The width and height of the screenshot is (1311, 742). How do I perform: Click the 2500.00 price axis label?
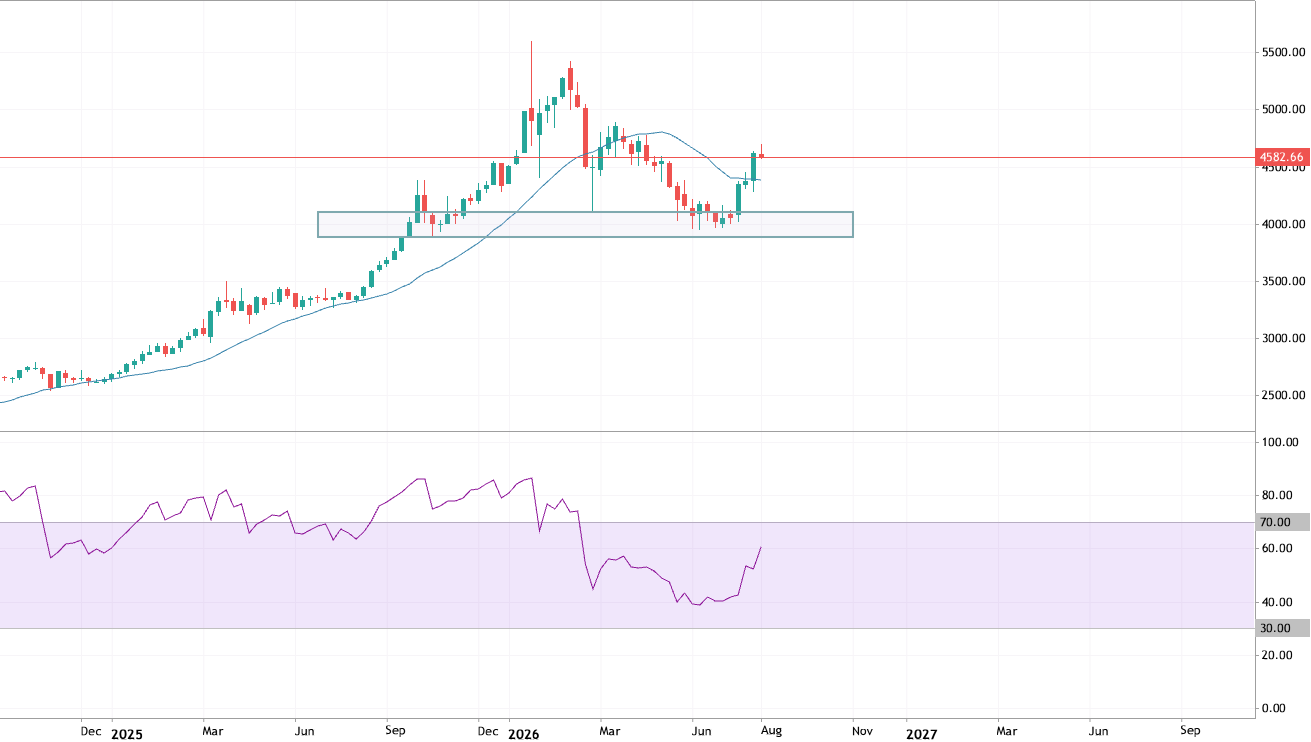point(1283,396)
